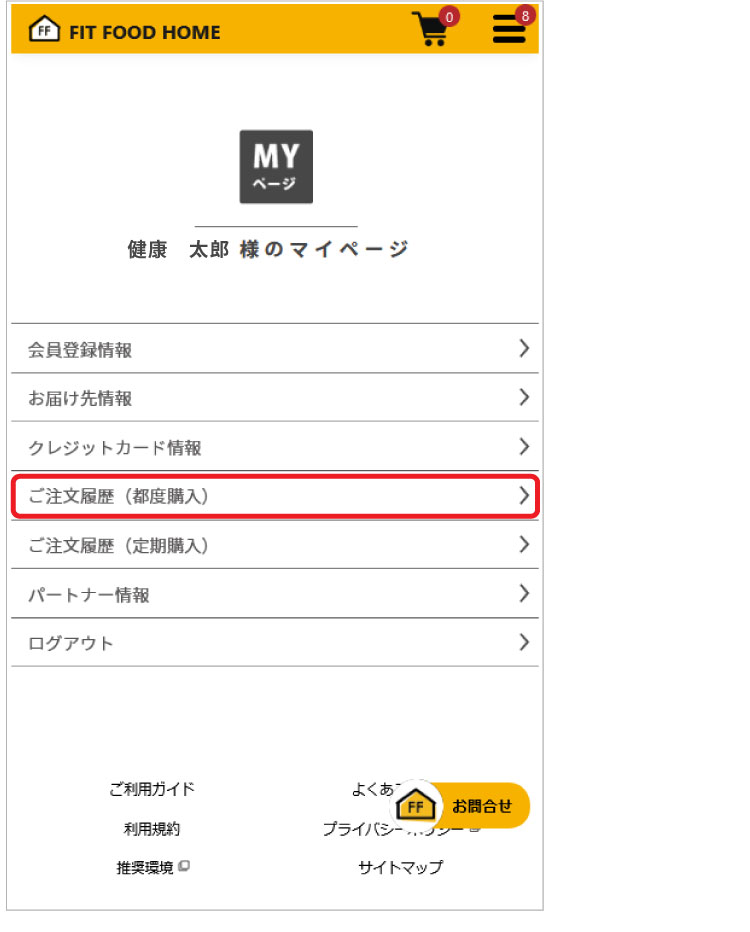Open ご注文履歴（都度購入）menu item
Image resolution: width=750 pixels, height=932 pixels.
click(x=275, y=496)
